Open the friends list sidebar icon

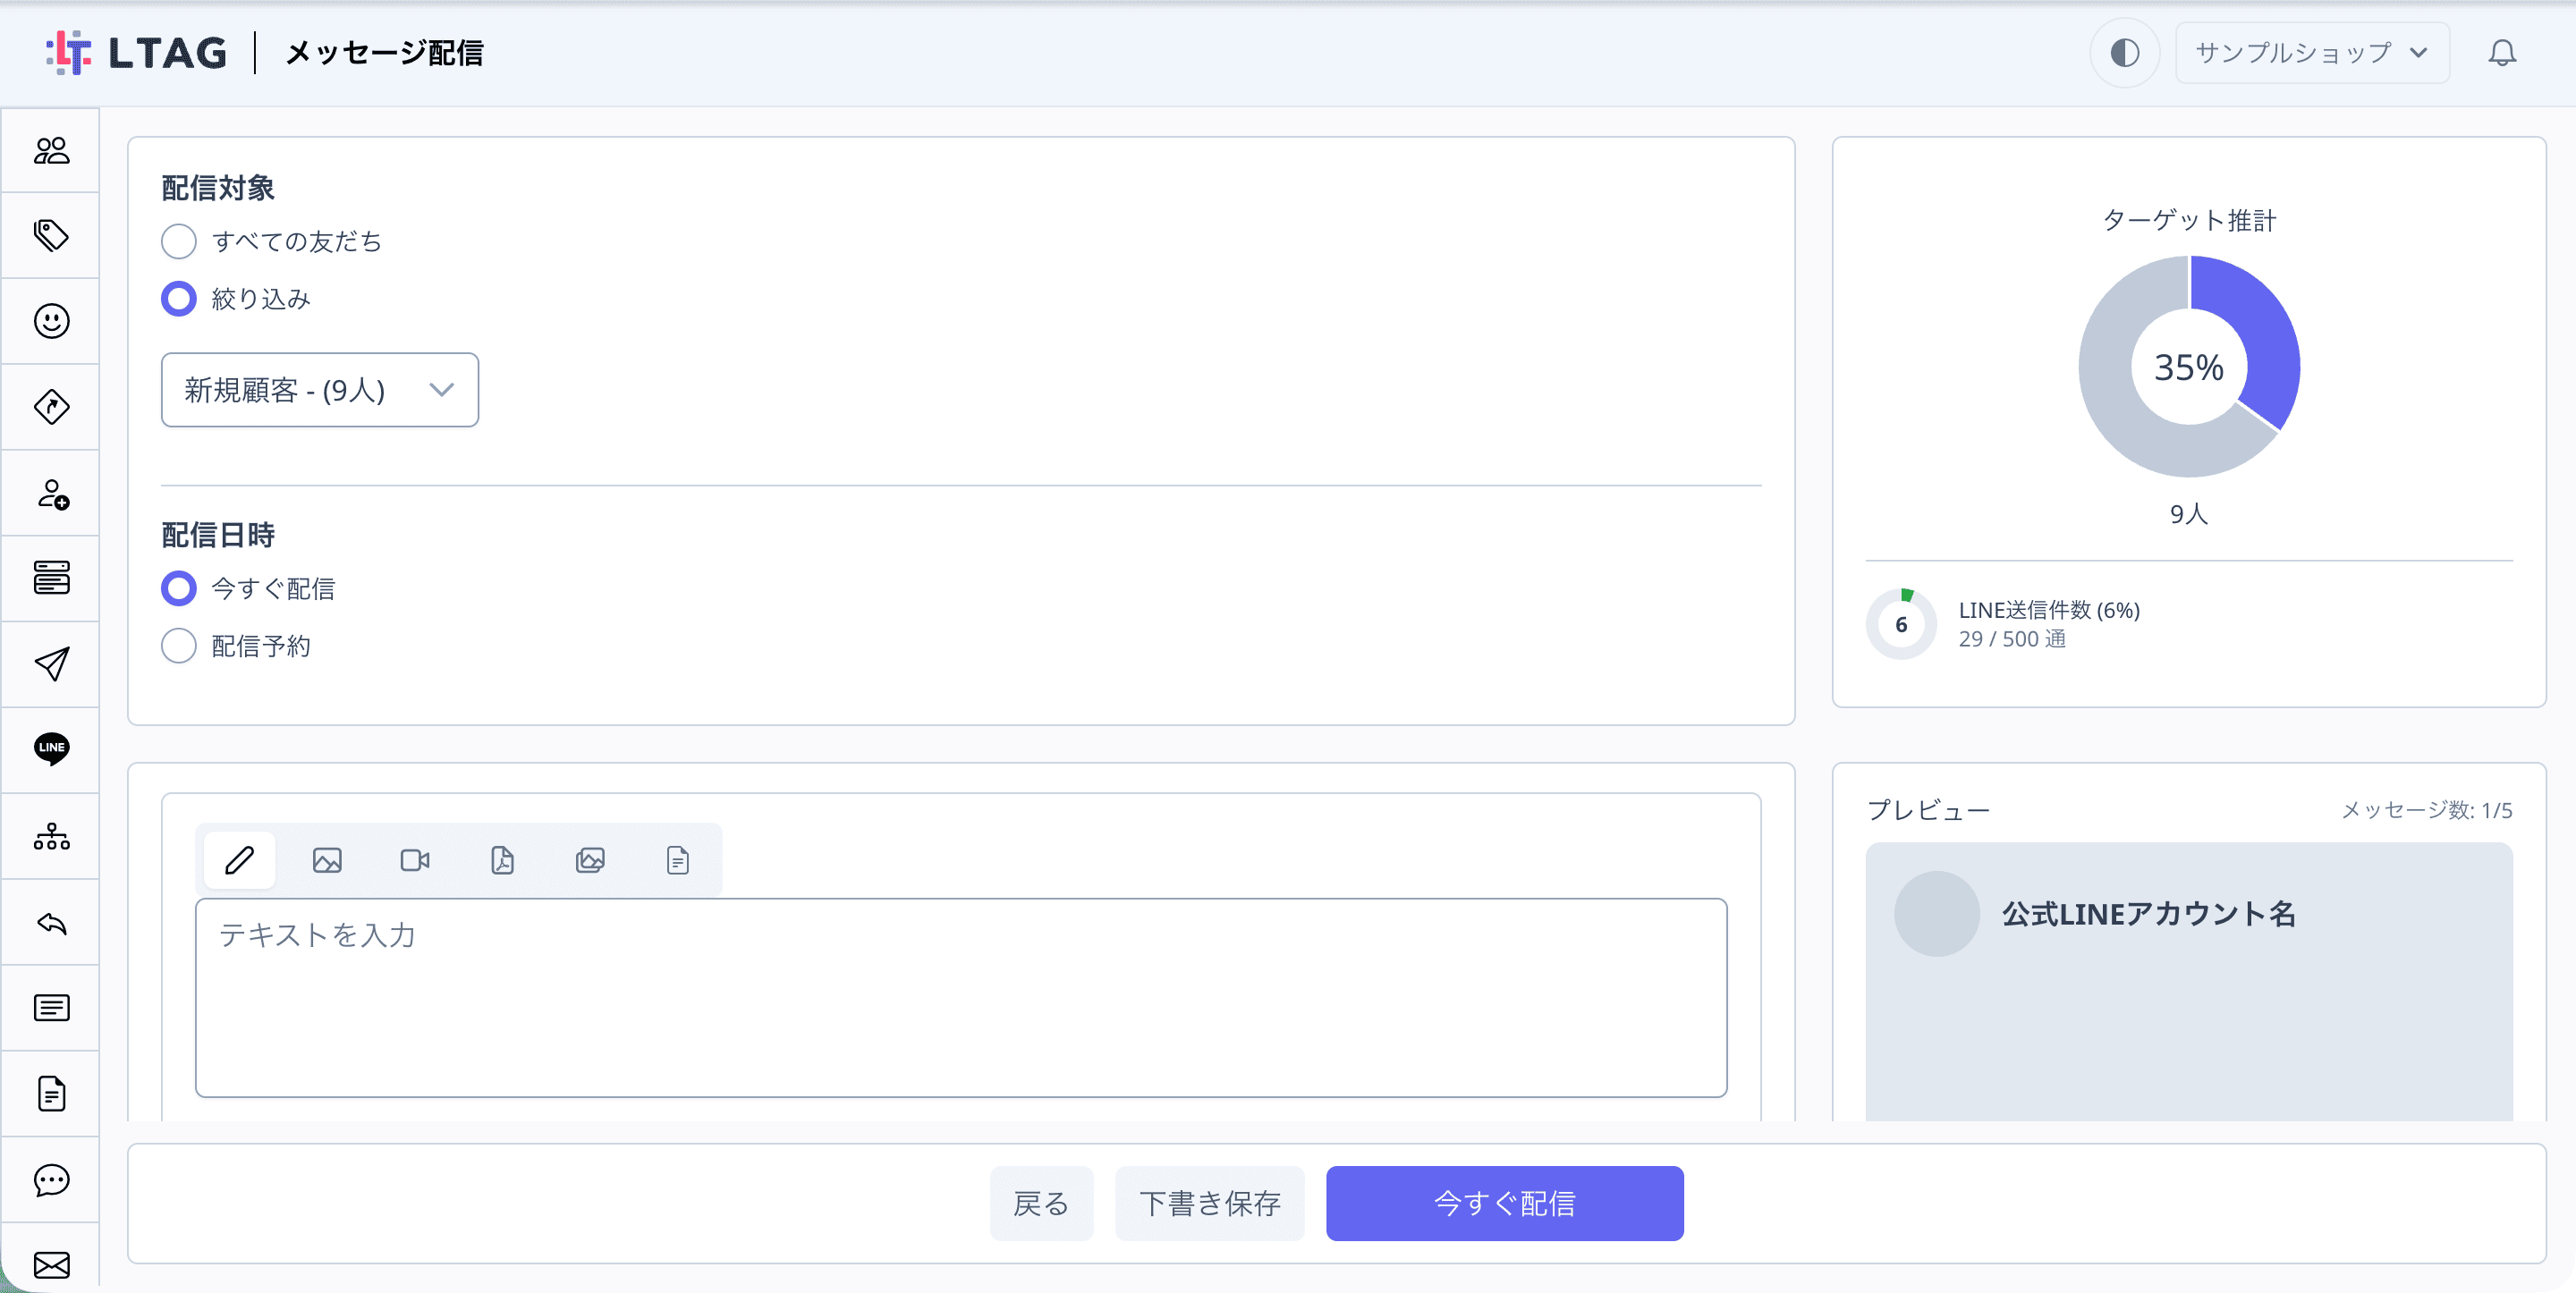click(51, 151)
